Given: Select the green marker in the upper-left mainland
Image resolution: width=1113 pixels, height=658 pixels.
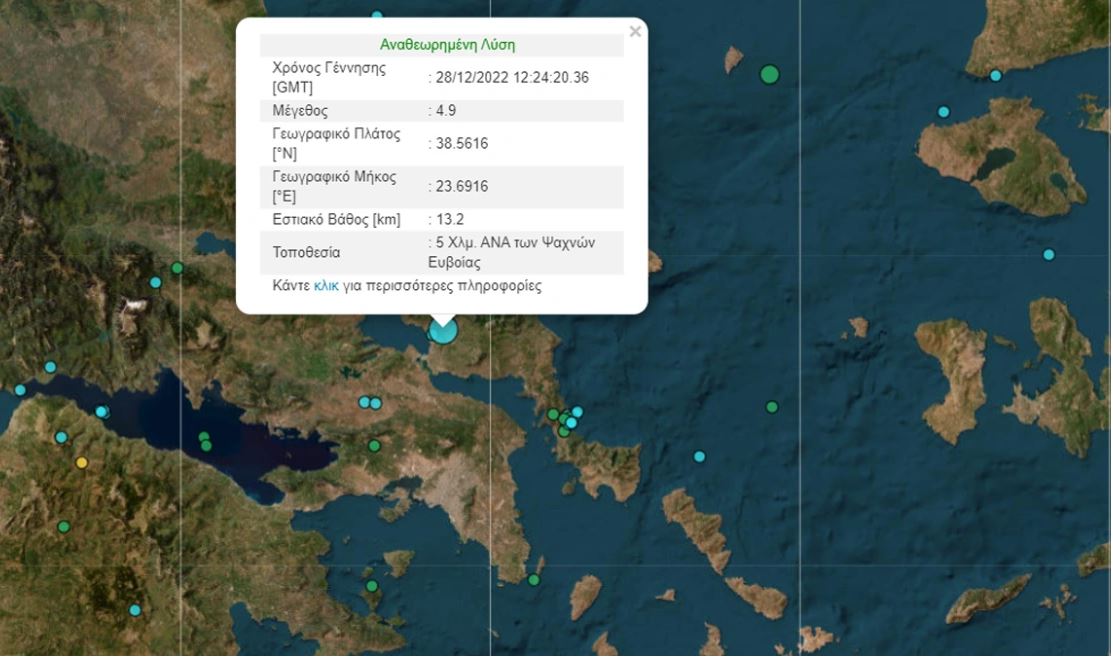Looking at the screenshot, I should click(177, 268).
